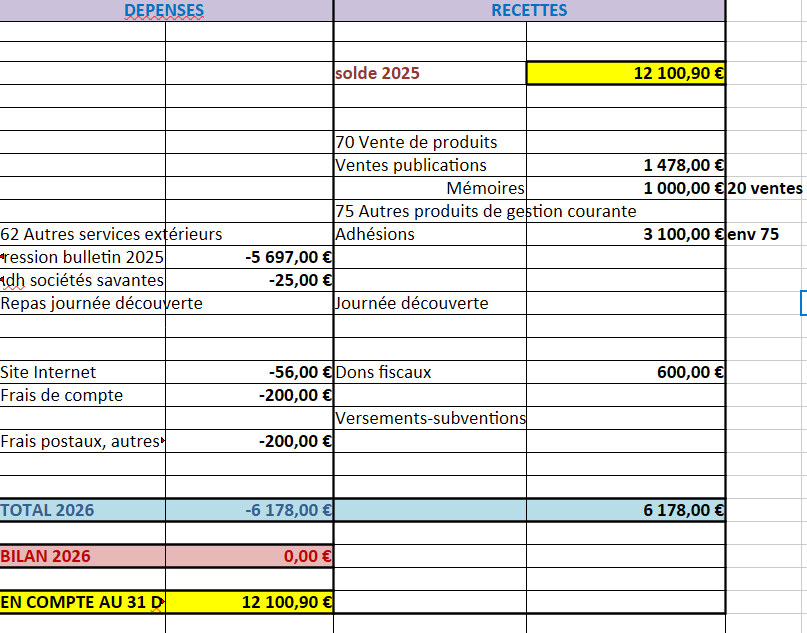Select the Adhésions amount 3 100,00 €
This screenshot has height=633, width=807.
click(625, 234)
